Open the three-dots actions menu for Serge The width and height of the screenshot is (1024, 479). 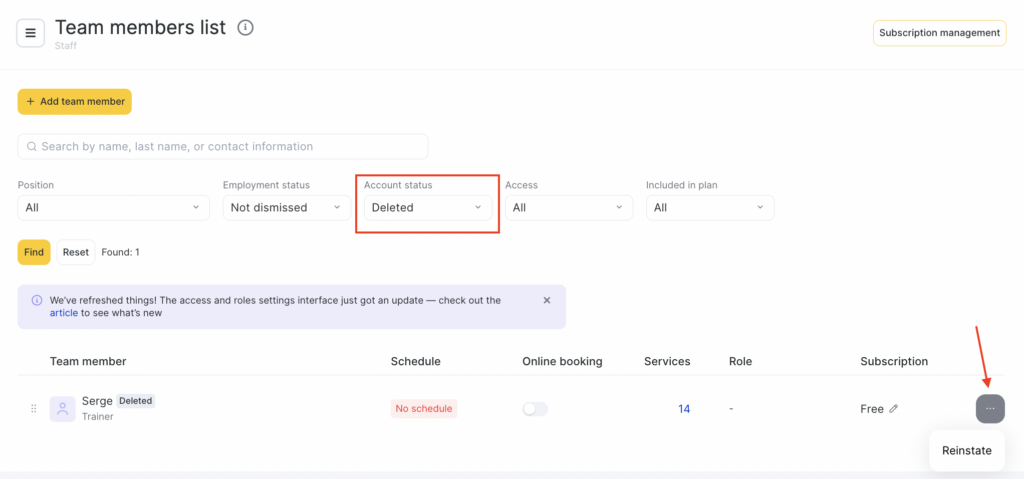pyautogui.click(x=989, y=409)
